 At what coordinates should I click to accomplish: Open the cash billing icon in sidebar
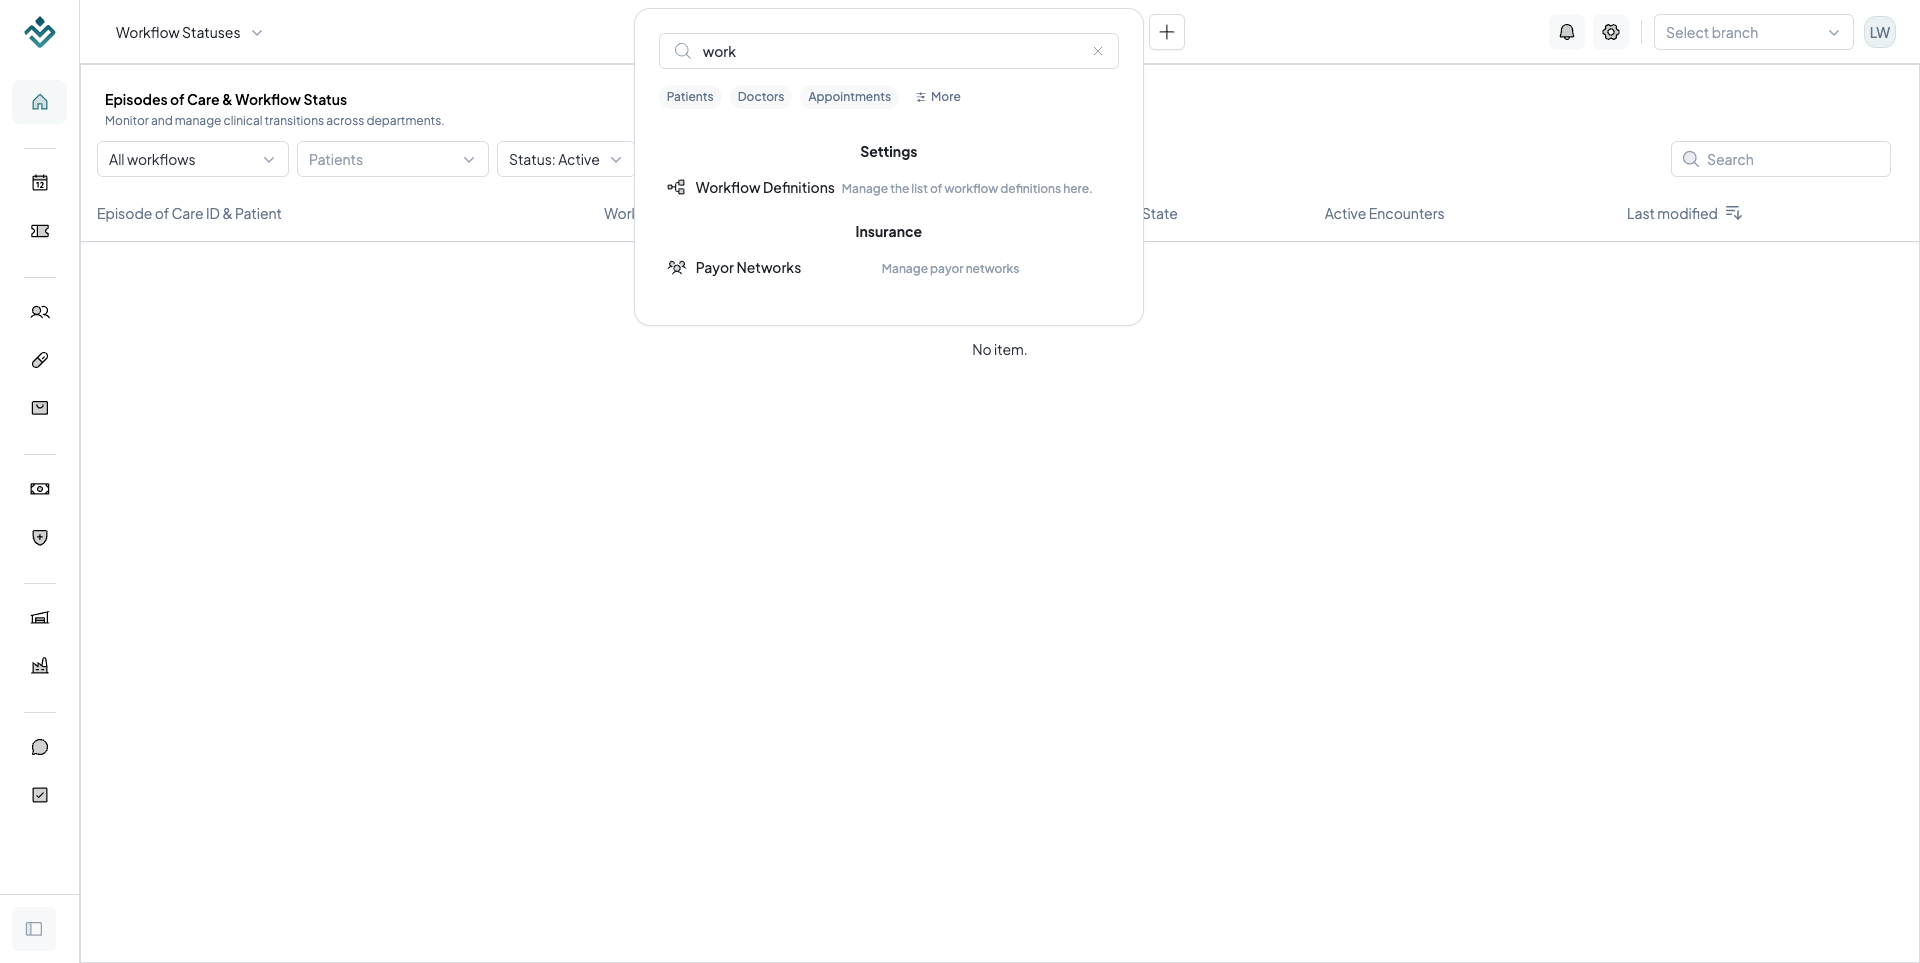[40, 489]
